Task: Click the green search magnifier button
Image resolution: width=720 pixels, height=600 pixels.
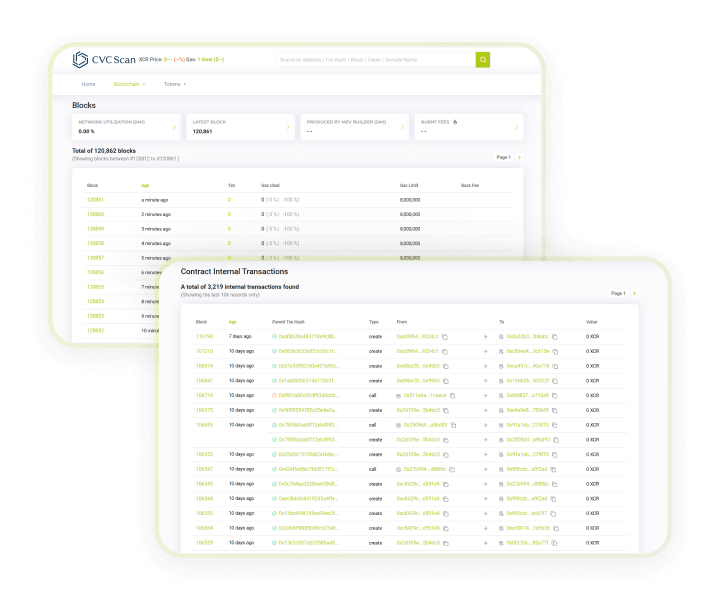Action: (483, 60)
